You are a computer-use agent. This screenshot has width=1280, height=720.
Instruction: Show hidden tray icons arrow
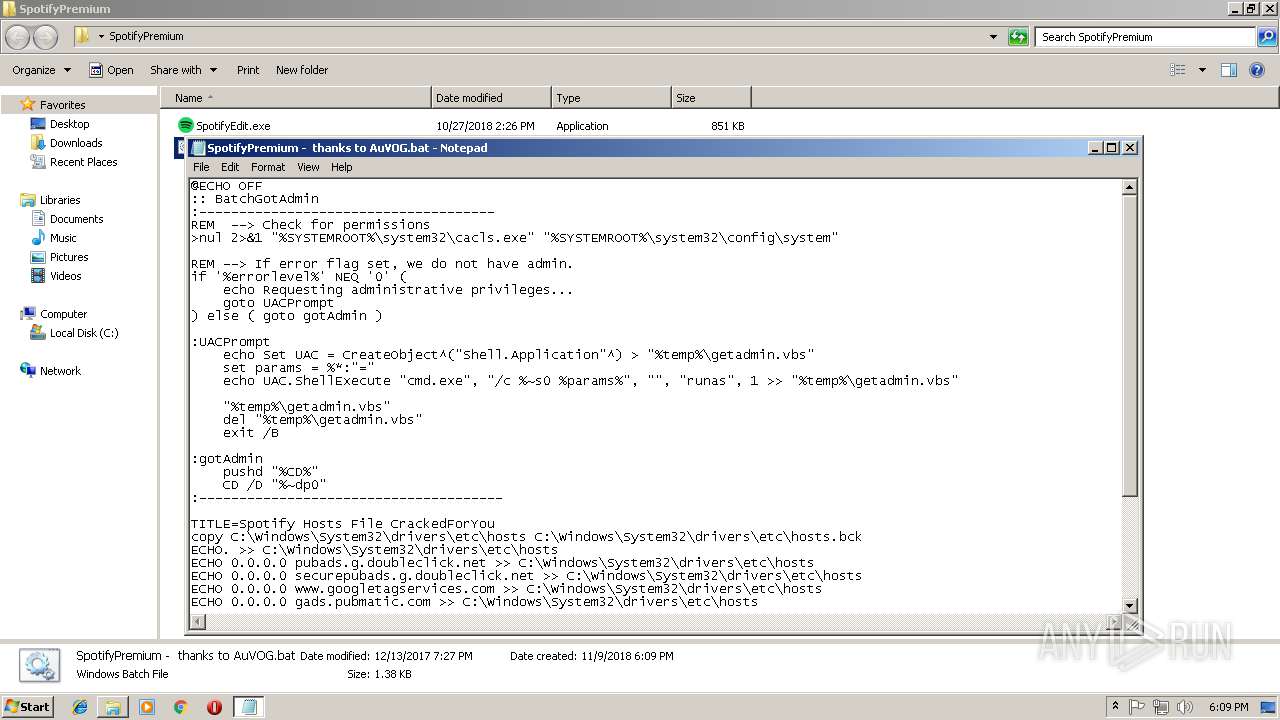[1116, 707]
